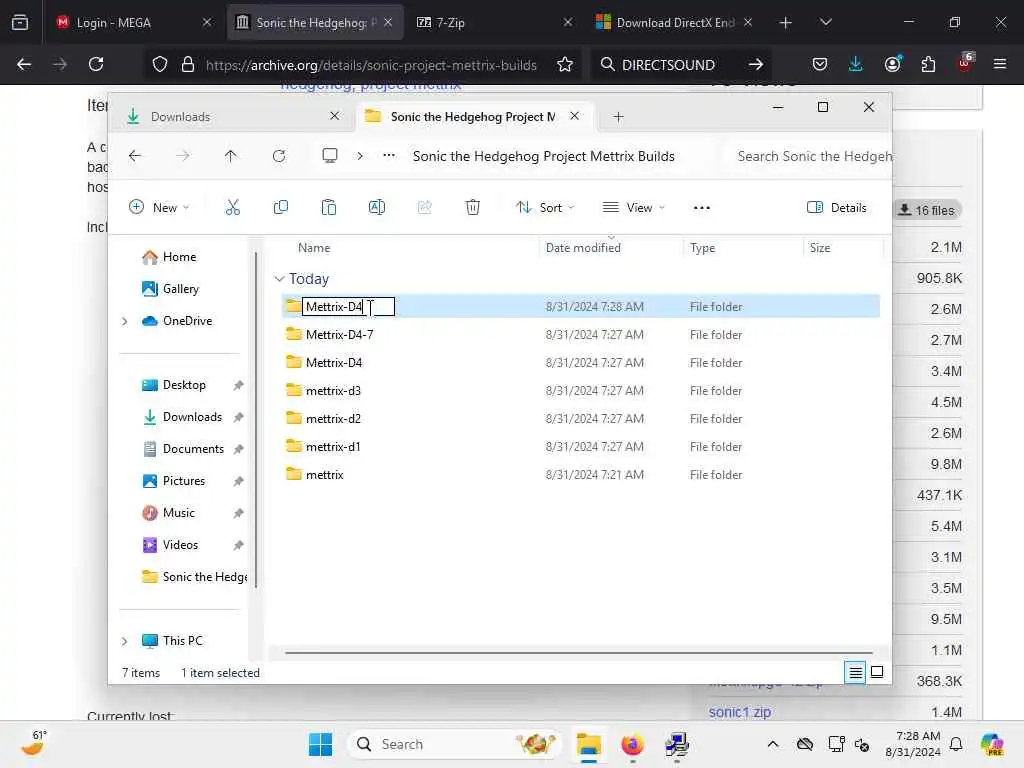Click the Copy icon in Explorer toolbar

tap(281, 208)
